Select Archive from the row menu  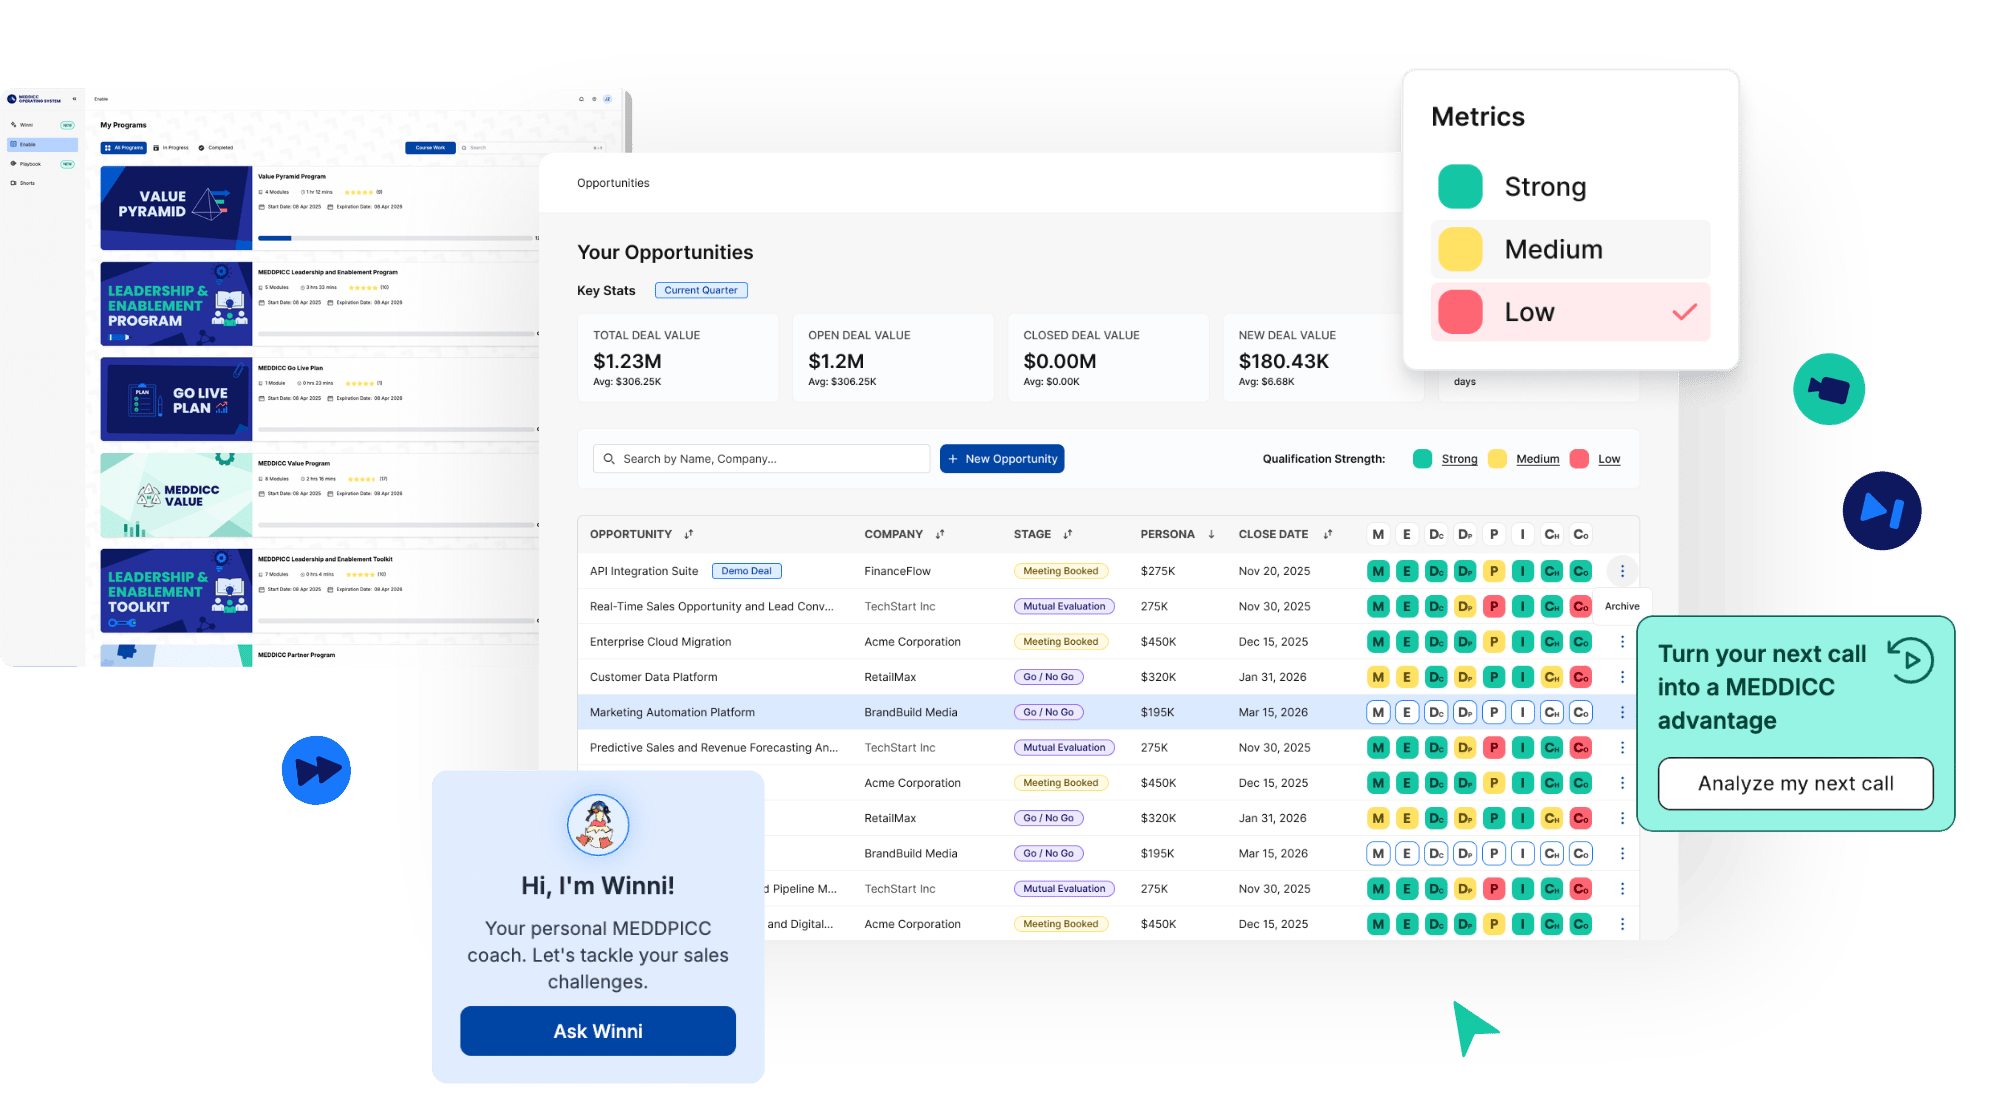(x=1622, y=605)
